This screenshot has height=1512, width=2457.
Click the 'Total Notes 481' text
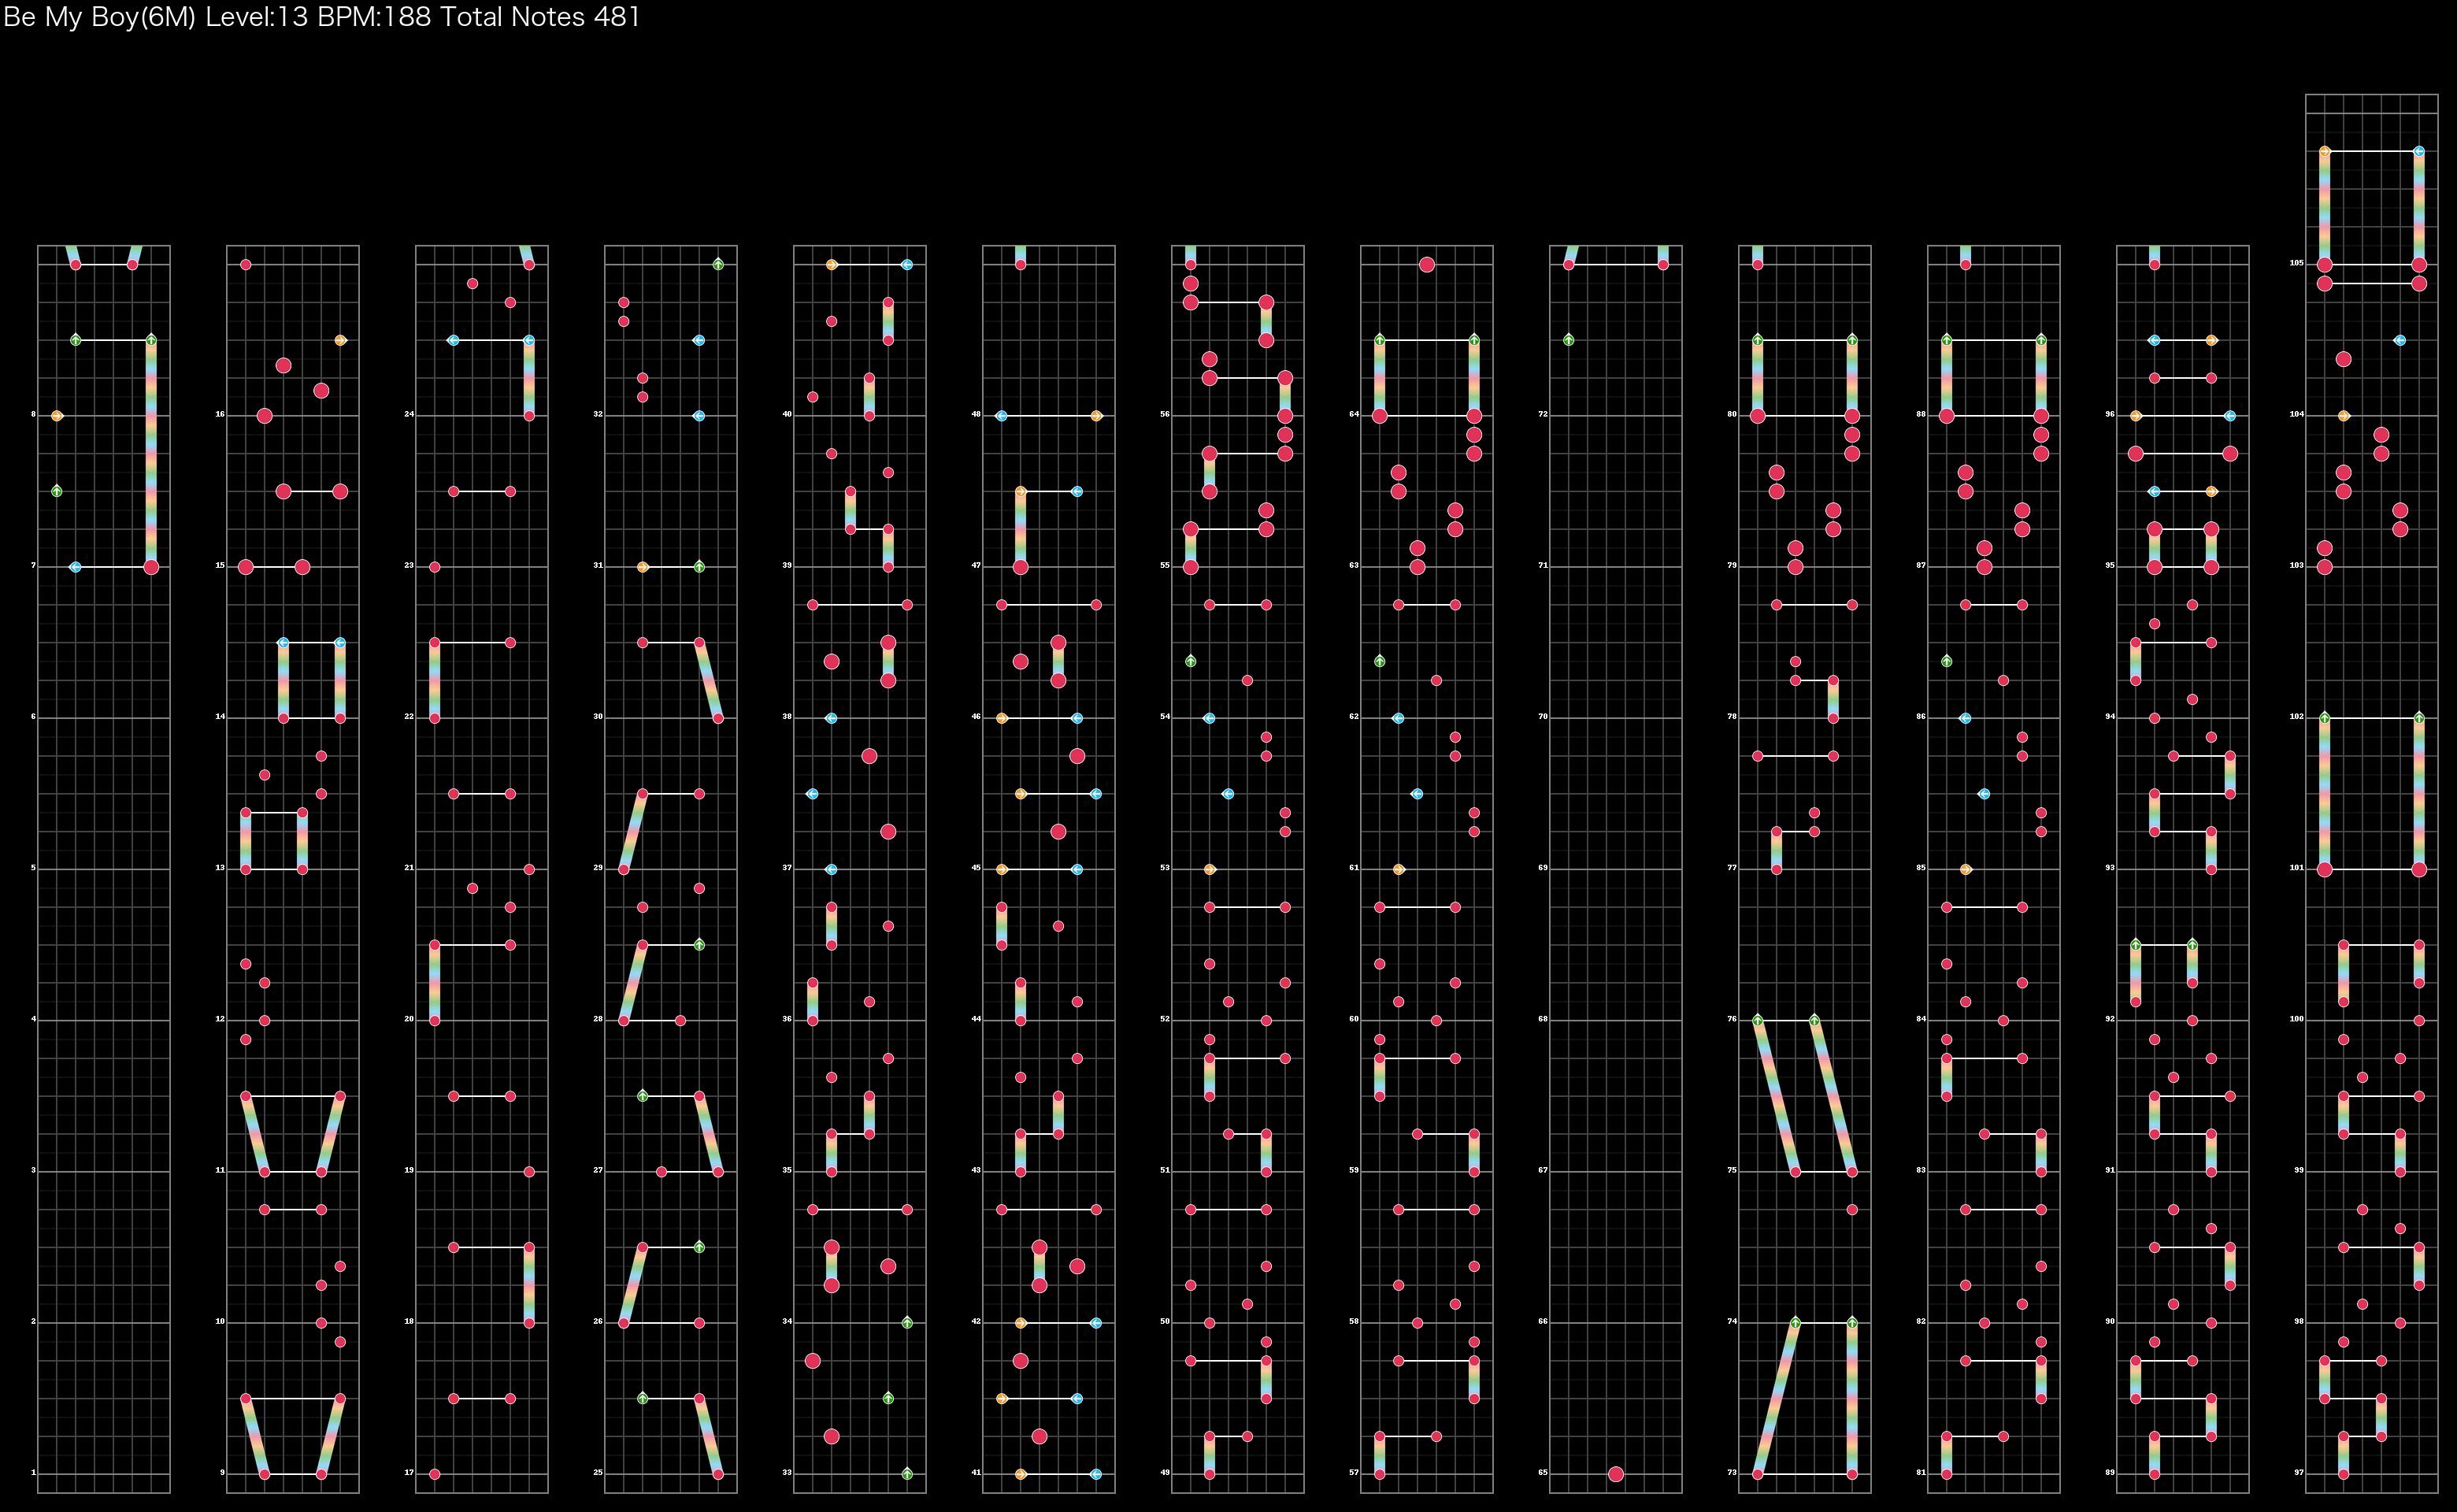[x=539, y=17]
